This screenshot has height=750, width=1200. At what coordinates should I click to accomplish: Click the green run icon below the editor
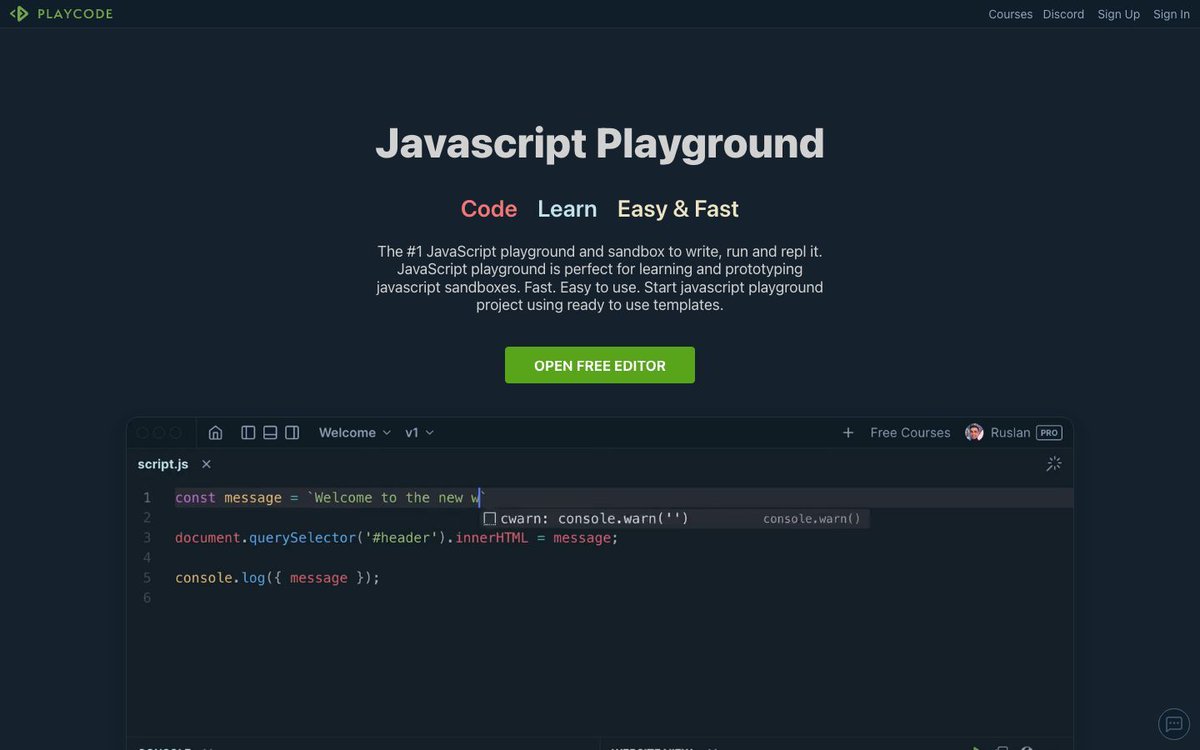pyautogui.click(x=975, y=748)
